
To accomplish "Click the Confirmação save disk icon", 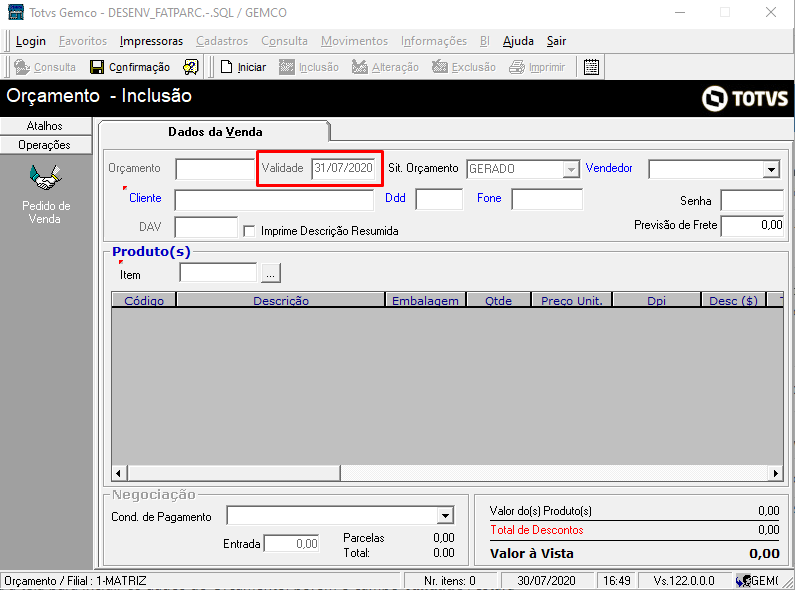I will 97,67.
